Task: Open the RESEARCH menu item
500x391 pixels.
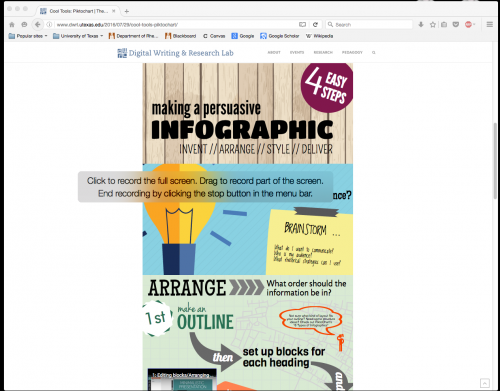Action: click(x=323, y=52)
